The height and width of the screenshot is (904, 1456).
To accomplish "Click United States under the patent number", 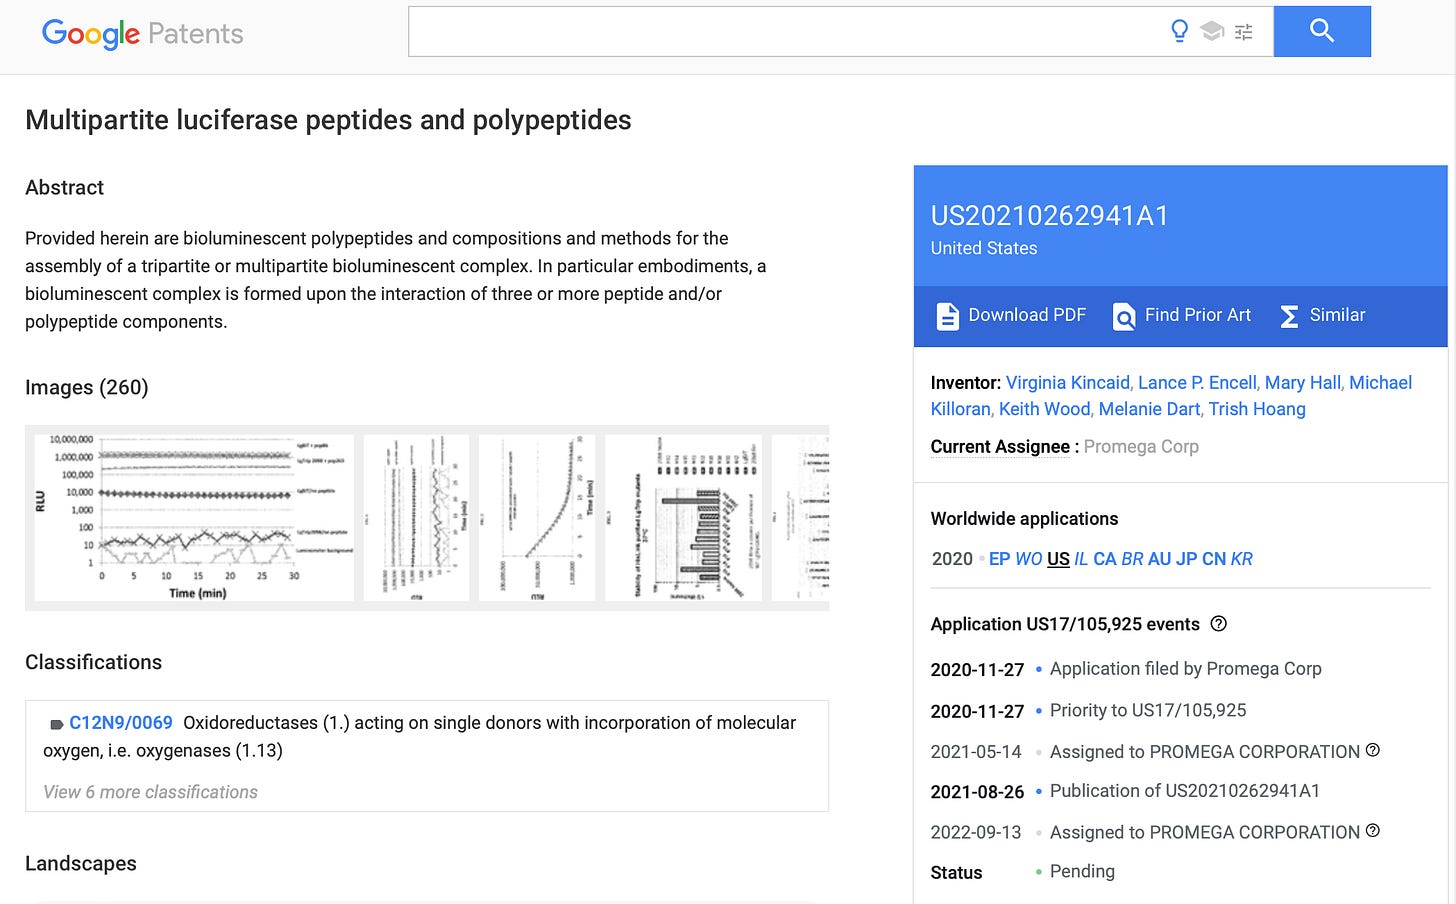I will (x=984, y=248).
